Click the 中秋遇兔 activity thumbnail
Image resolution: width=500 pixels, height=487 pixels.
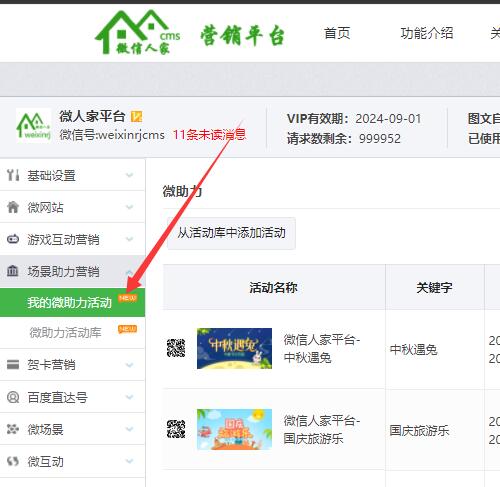234,348
